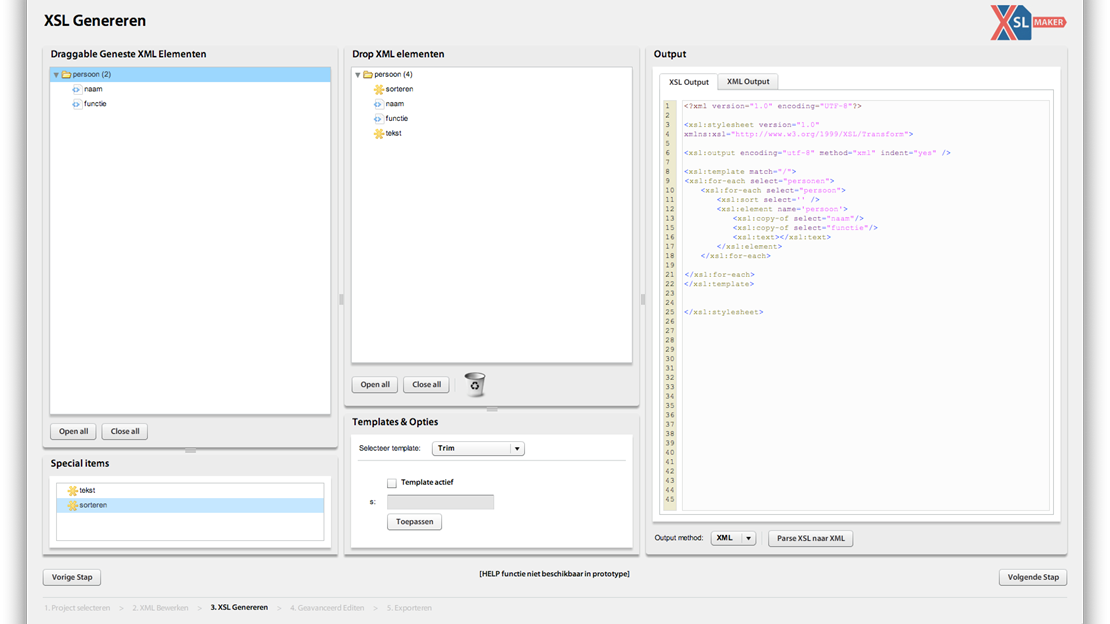Click the naam element icon in Draggable panel
1110x624 pixels.
coord(76,89)
